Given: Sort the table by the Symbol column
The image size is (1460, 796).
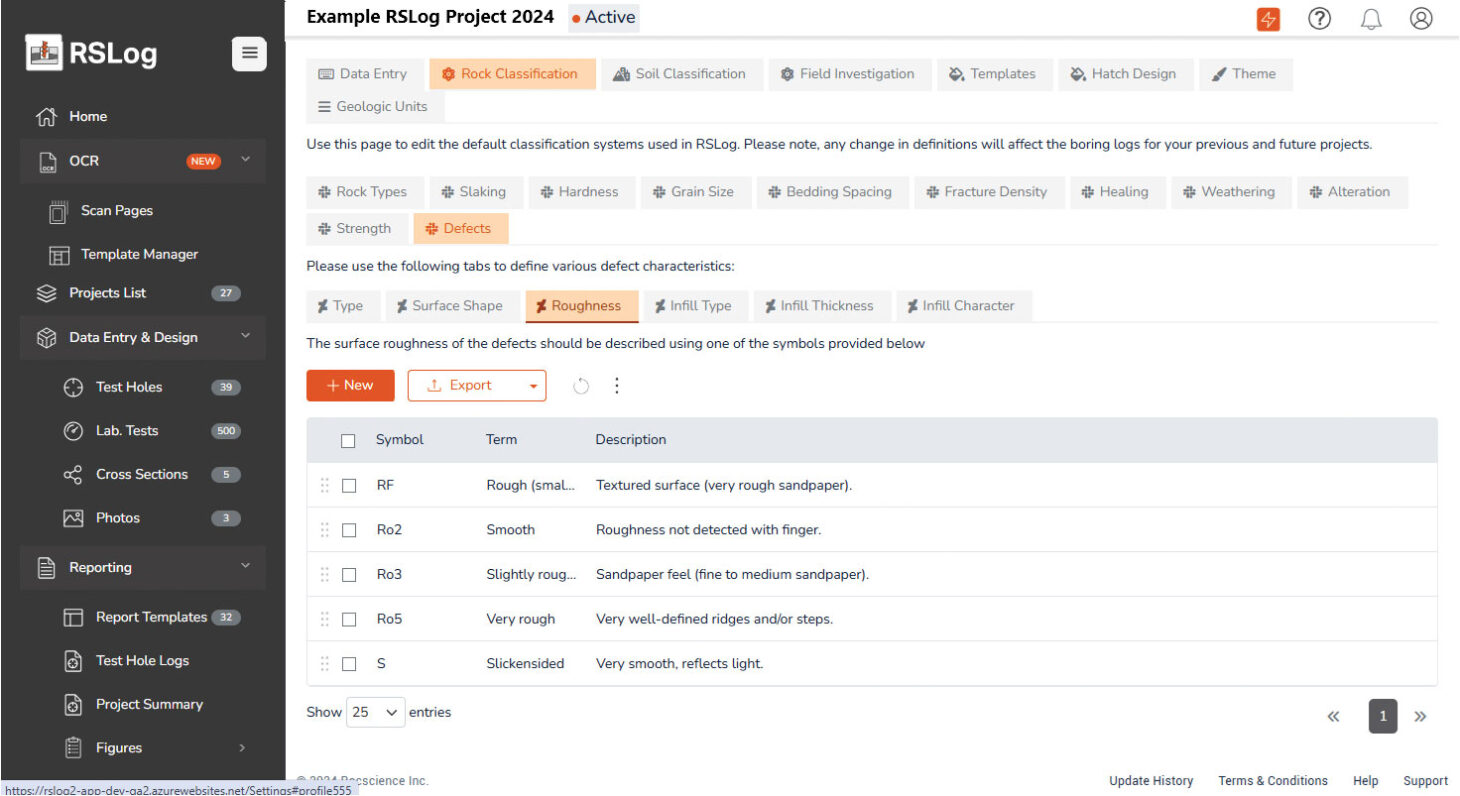Looking at the screenshot, I should [400, 440].
